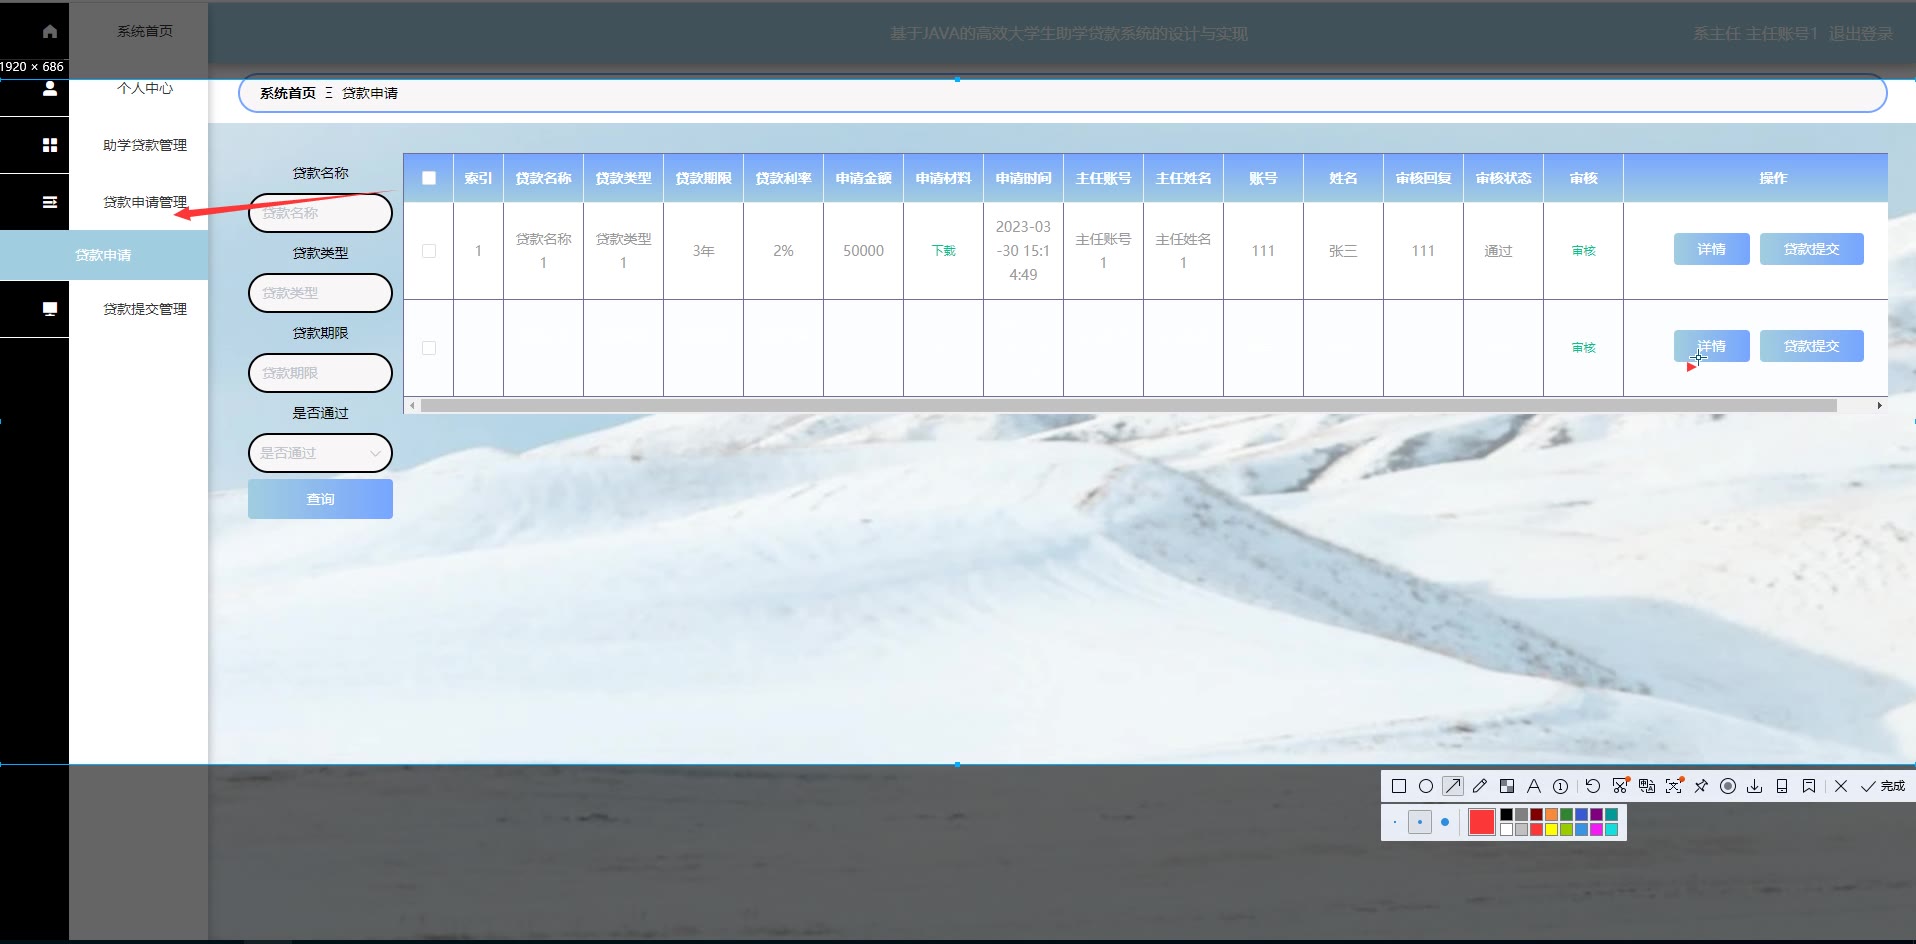
Task: Click the 查询 search button
Action: coord(320,499)
